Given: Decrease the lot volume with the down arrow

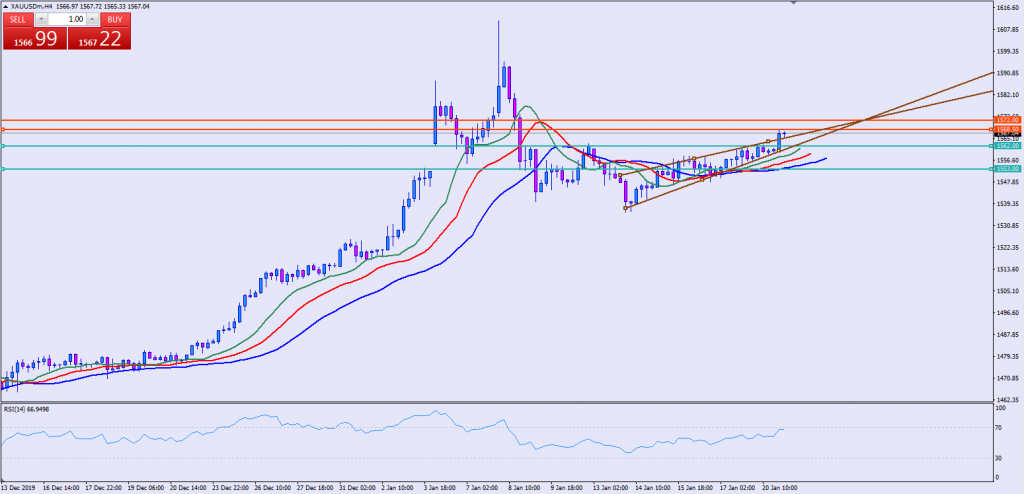Looking at the screenshot, I should point(42,20).
